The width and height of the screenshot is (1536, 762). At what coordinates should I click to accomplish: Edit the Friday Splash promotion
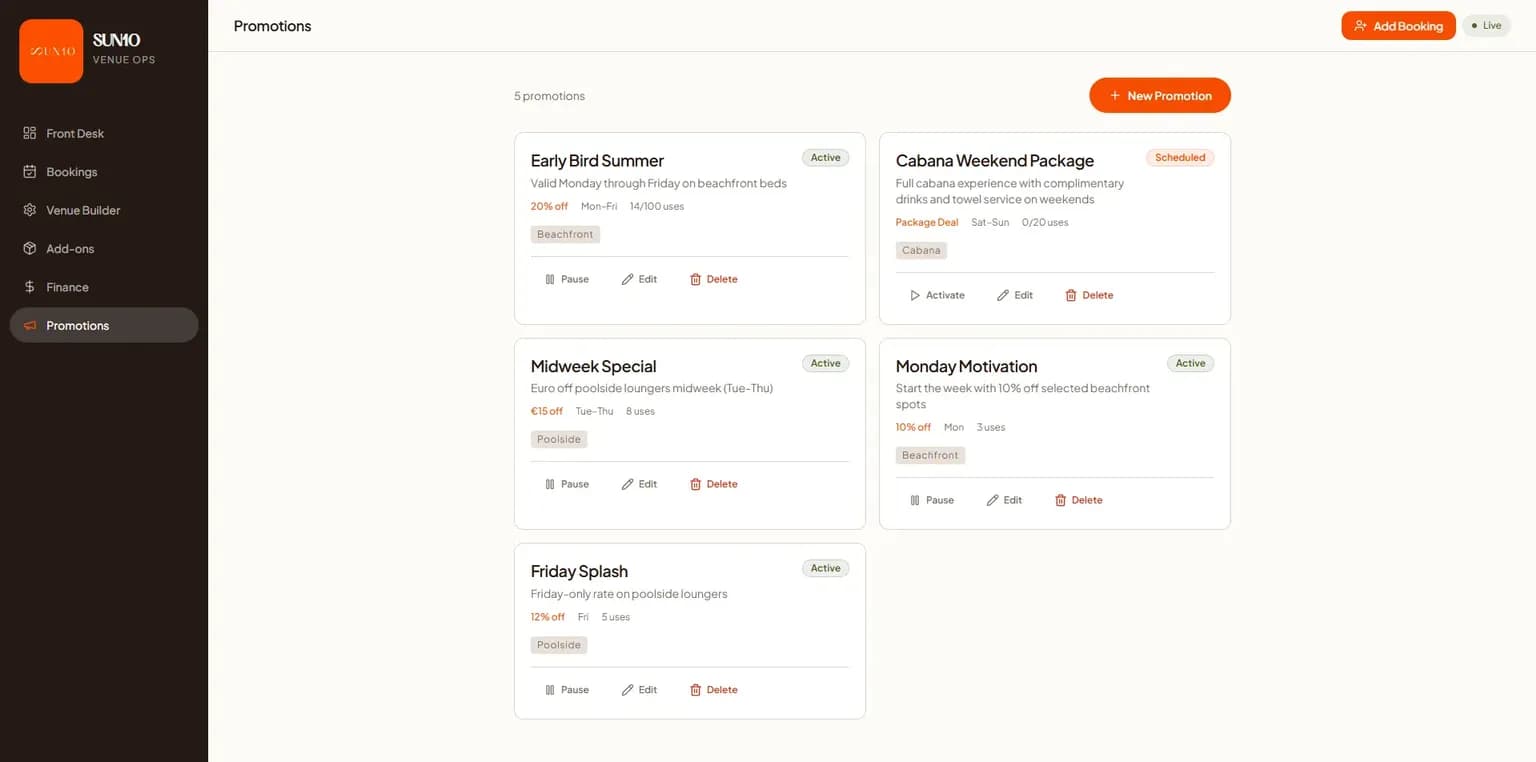(x=639, y=690)
